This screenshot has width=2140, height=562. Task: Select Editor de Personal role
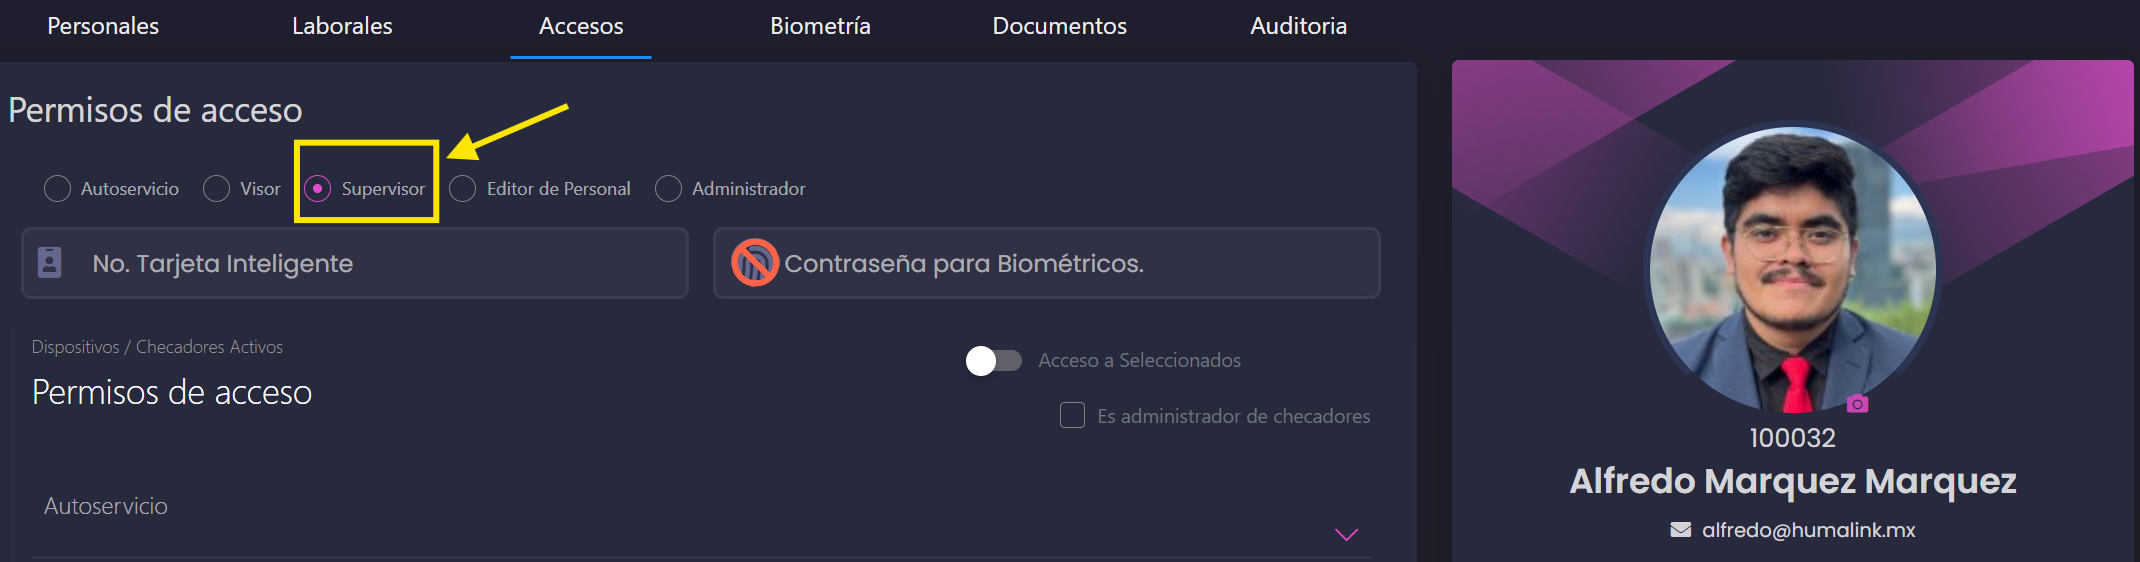pyautogui.click(x=462, y=188)
